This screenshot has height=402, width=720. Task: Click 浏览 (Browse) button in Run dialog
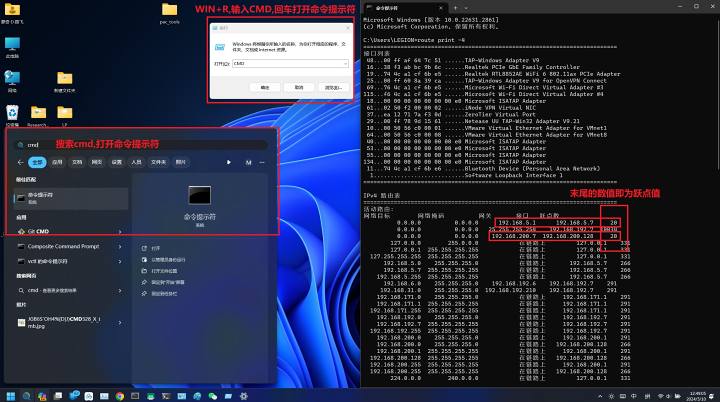coord(332,87)
